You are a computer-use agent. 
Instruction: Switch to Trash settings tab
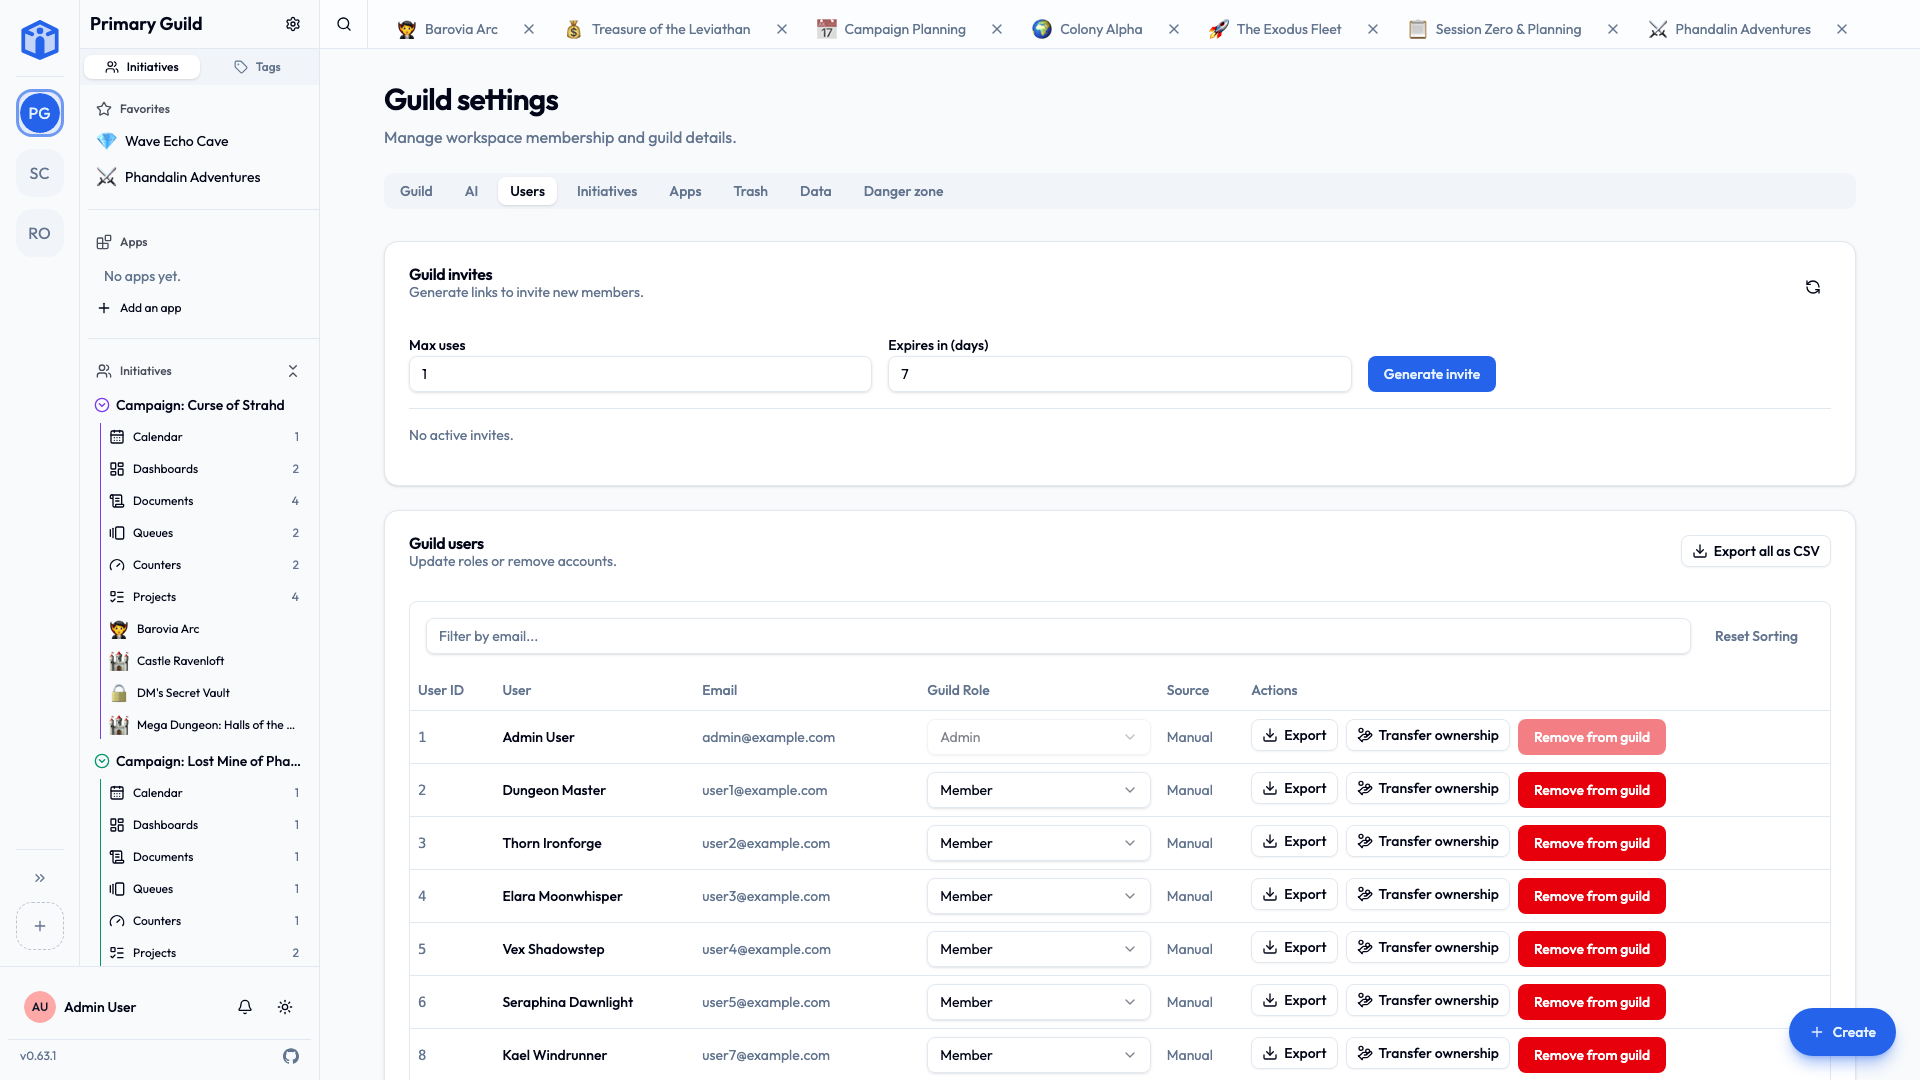click(750, 191)
